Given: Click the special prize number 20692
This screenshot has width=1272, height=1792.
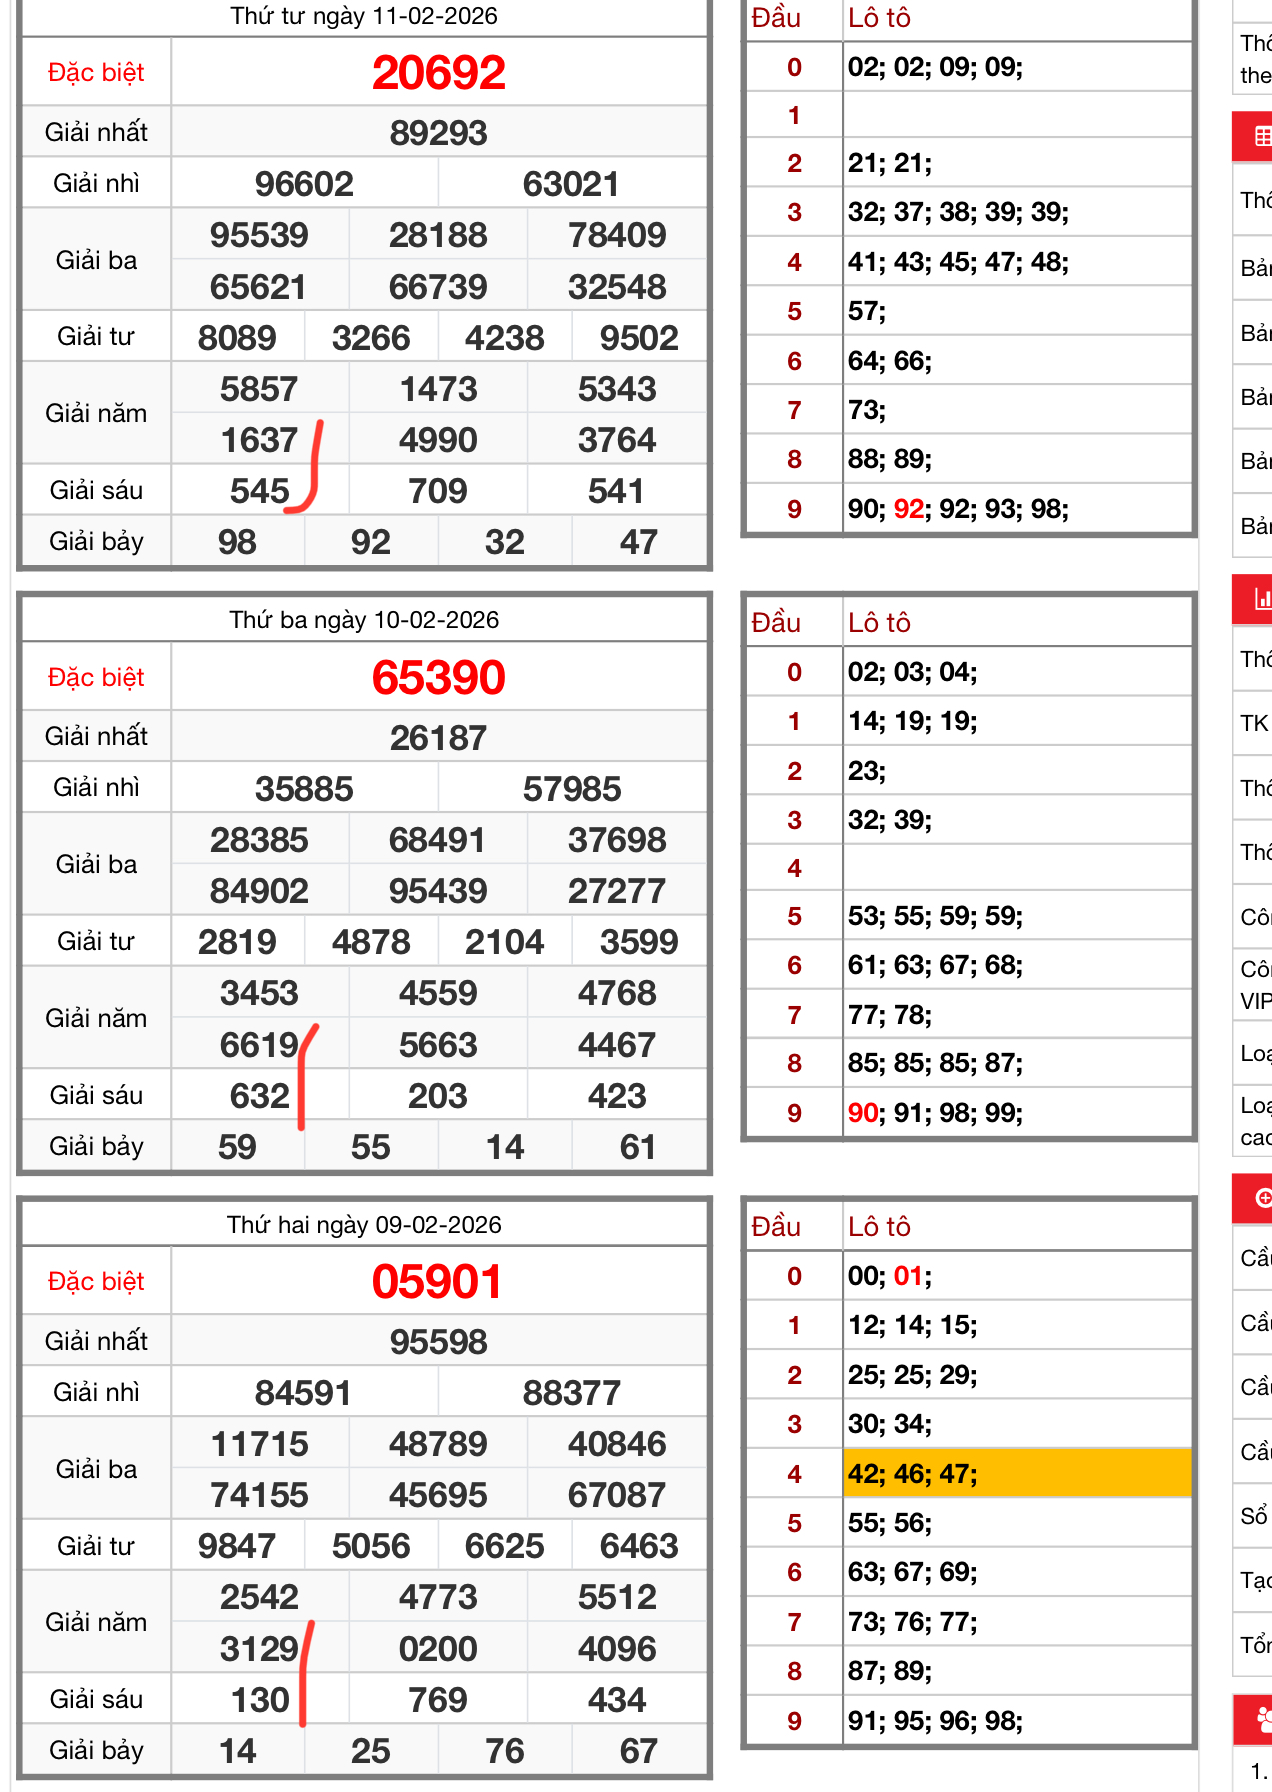Looking at the screenshot, I should (438, 73).
